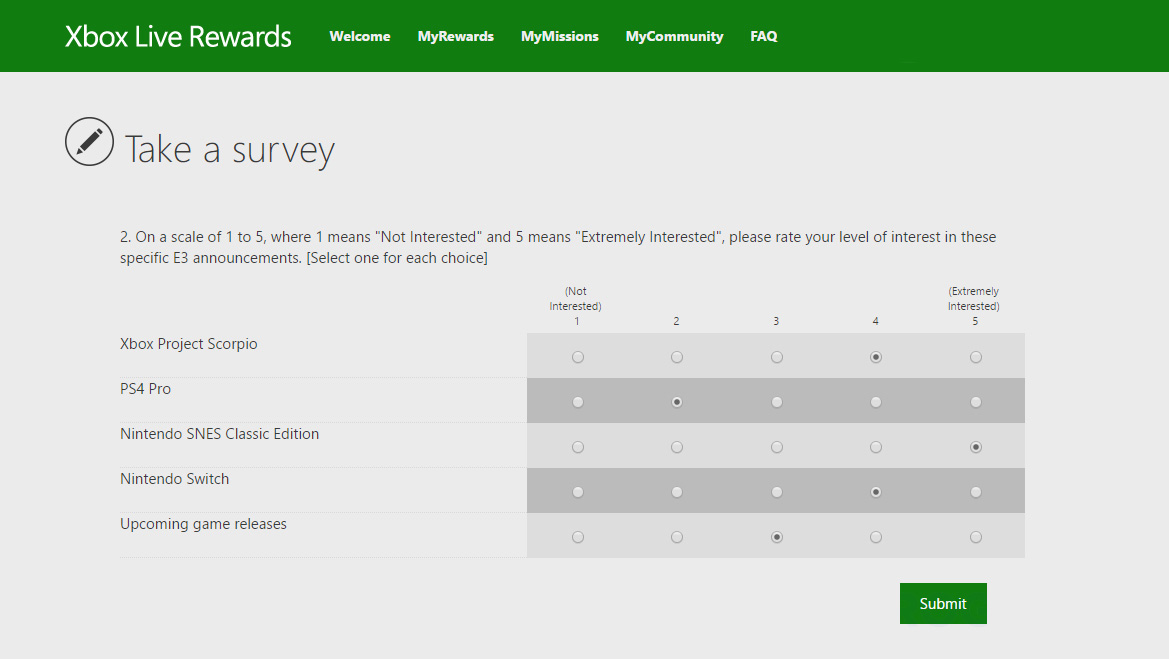Click the Xbox Live Rewards logo

178,37
